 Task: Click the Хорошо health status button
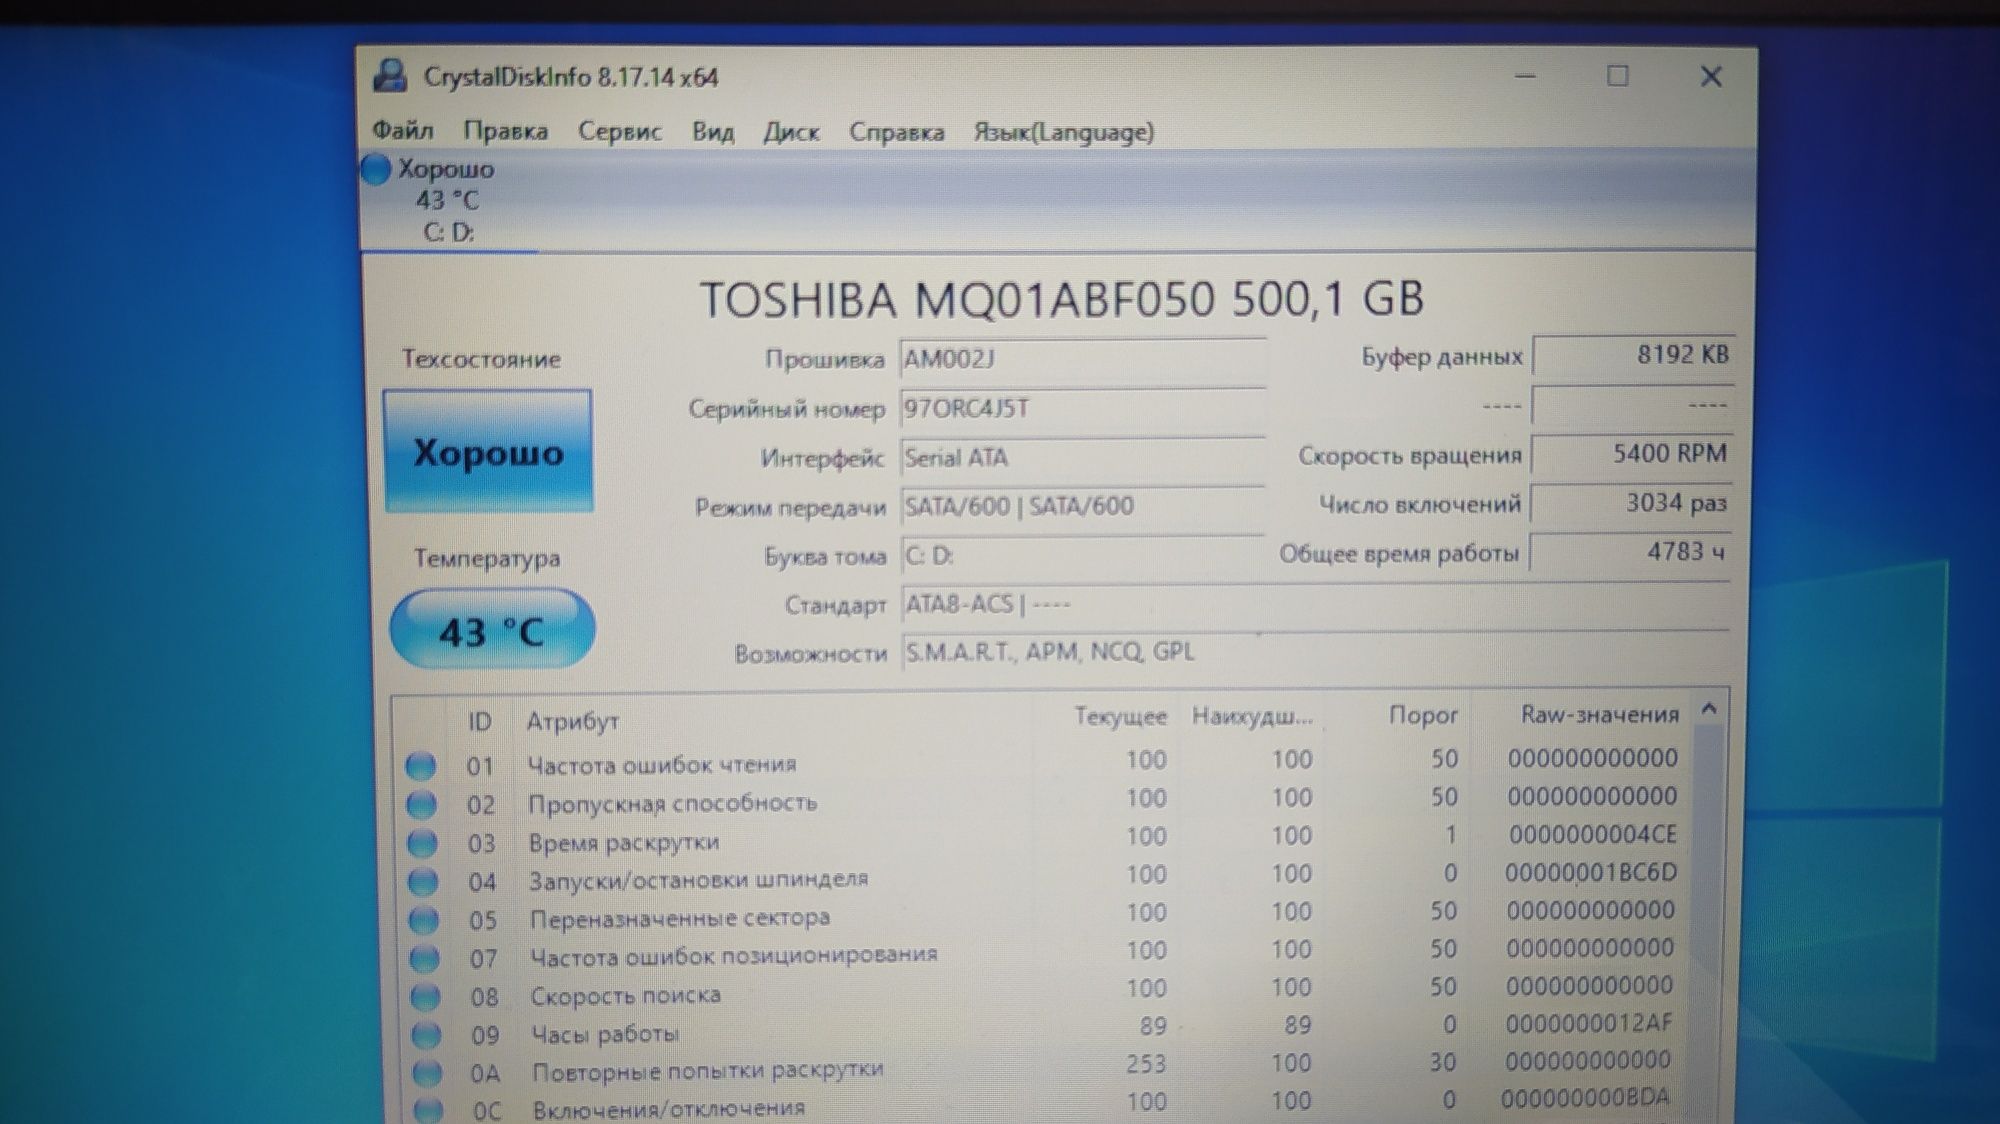[x=488, y=451]
